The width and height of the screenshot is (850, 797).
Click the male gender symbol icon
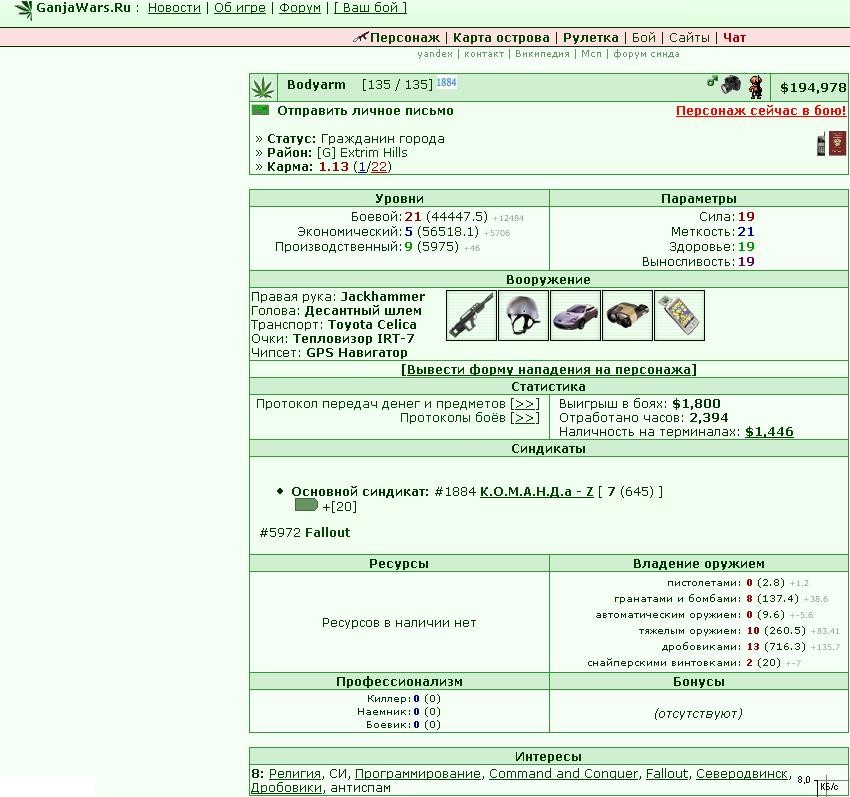[x=712, y=81]
